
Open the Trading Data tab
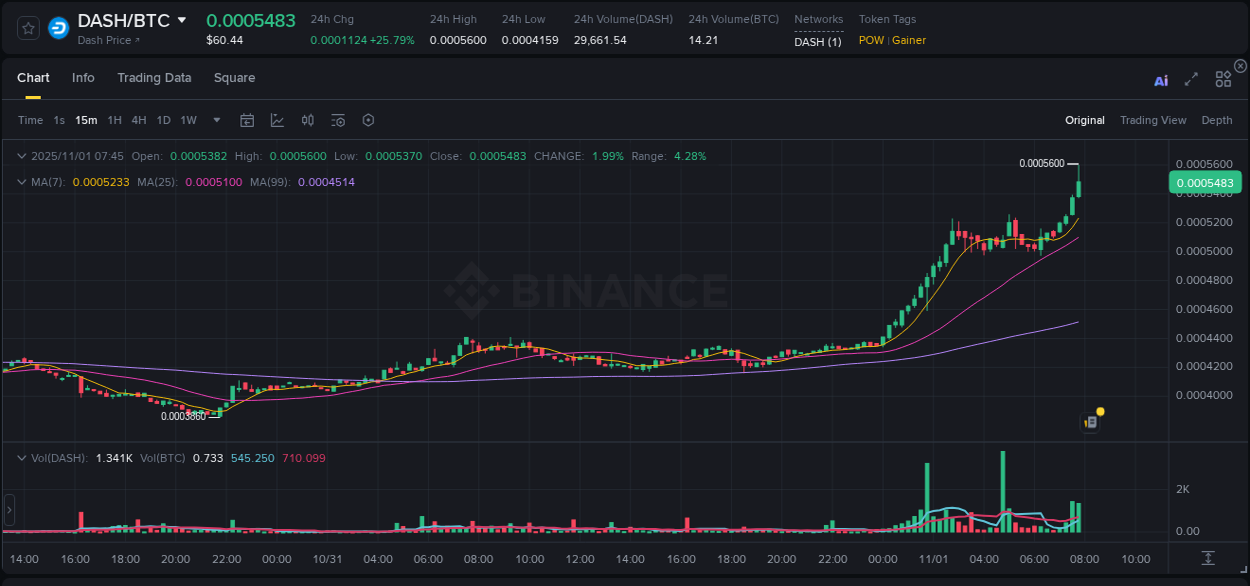point(154,78)
